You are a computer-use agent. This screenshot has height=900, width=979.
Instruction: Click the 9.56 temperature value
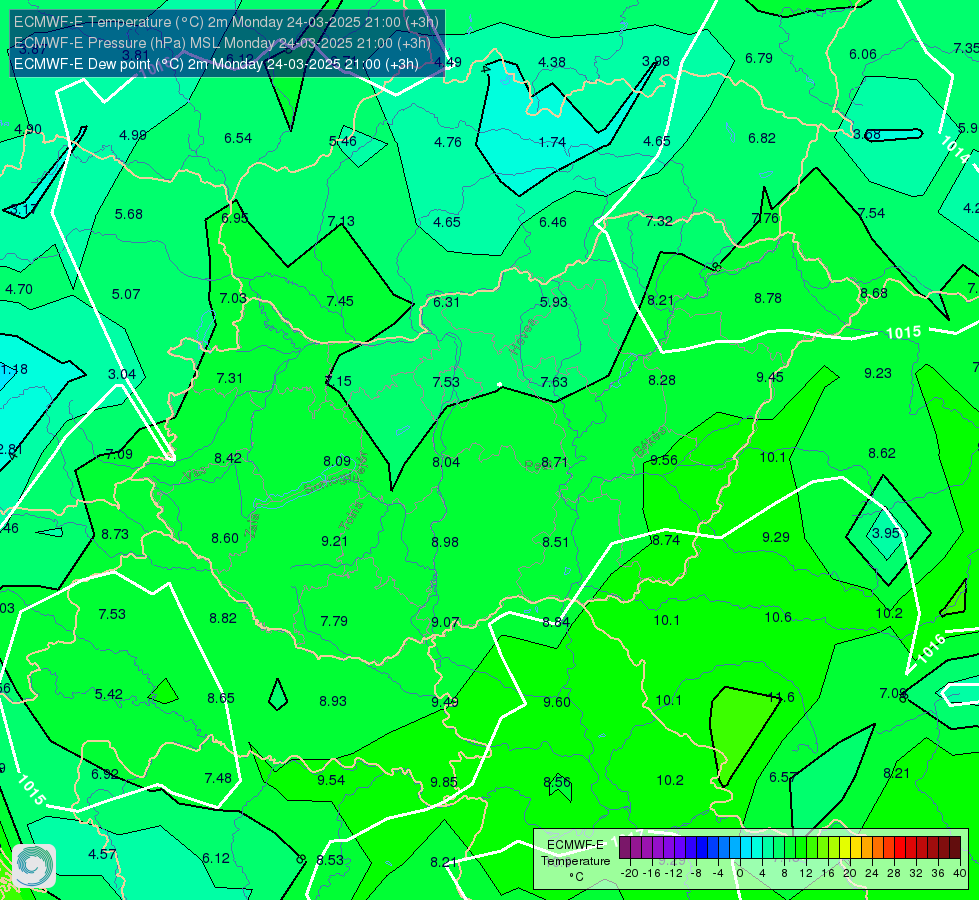(x=664, y=460)
